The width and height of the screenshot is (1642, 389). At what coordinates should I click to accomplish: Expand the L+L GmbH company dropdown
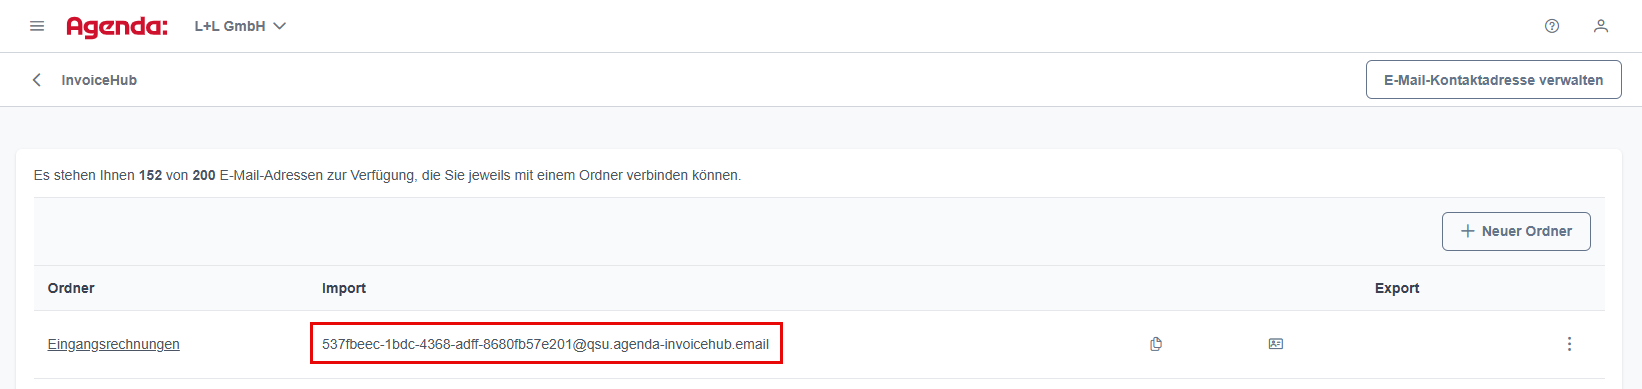240,26
